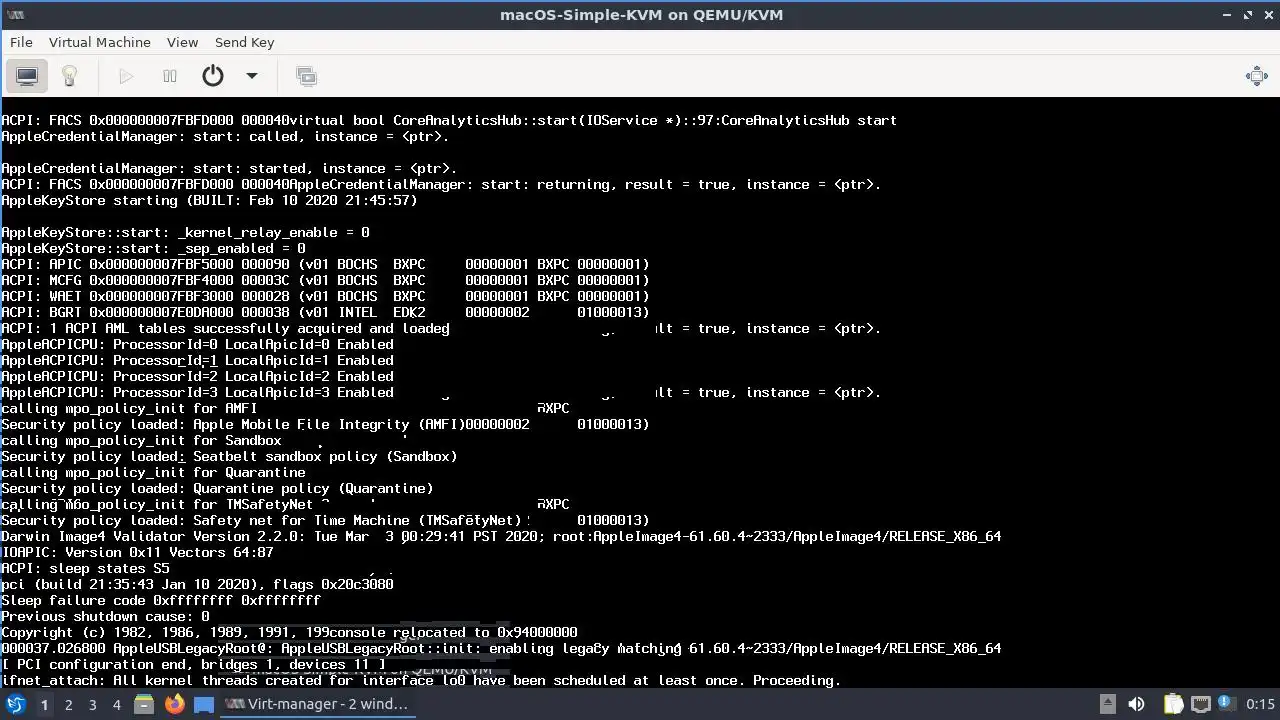Click the ifnet_attach kernel threads line
This screenshot has height=720, width=1280.
pos(421,680)
